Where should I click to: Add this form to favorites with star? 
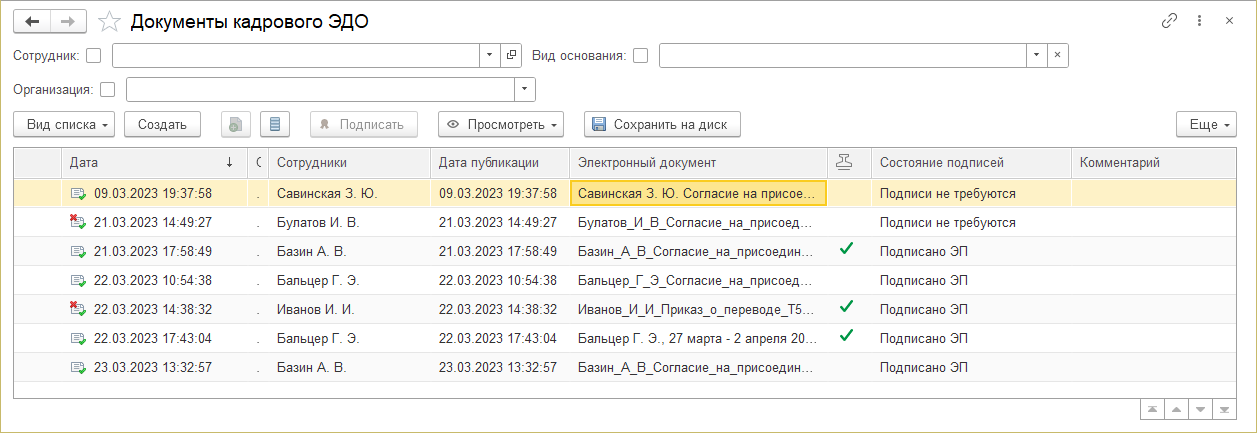point(111,22)
